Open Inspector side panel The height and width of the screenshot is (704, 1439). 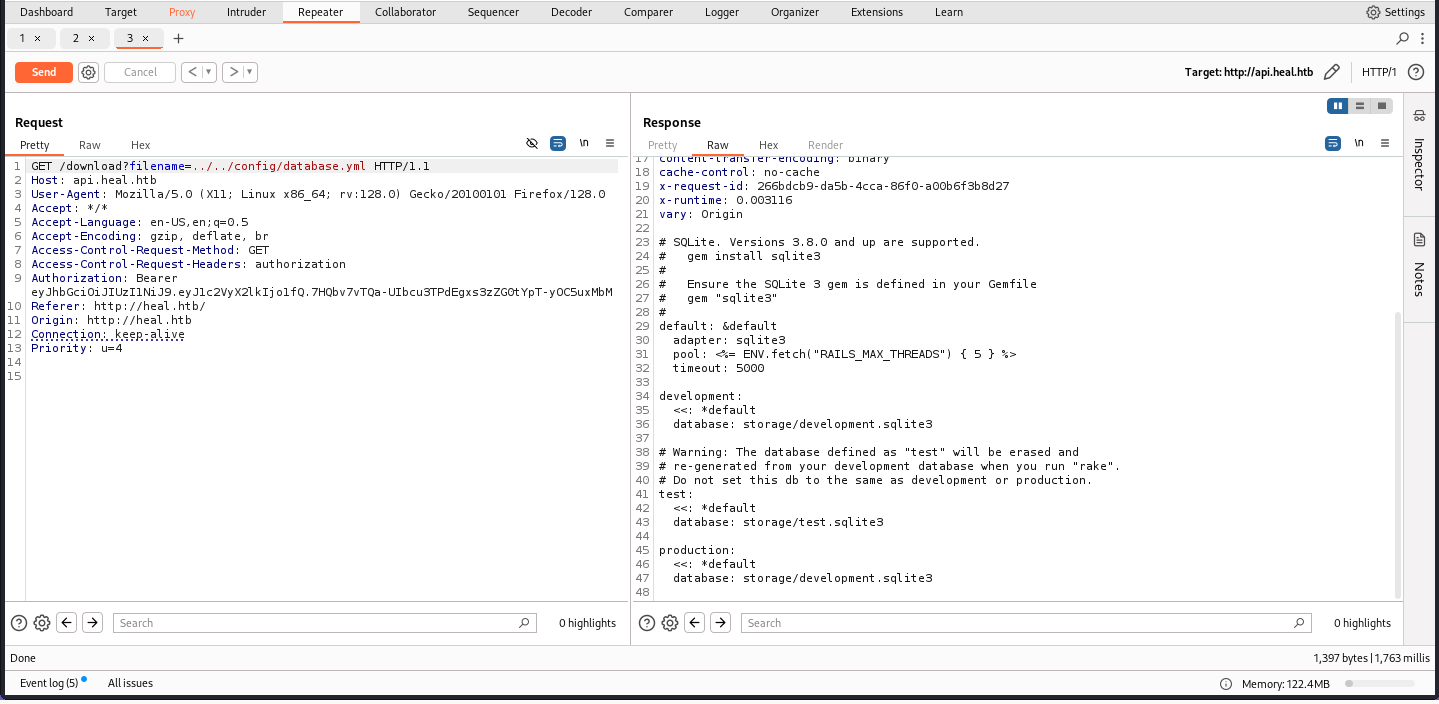pos(1419,150)
